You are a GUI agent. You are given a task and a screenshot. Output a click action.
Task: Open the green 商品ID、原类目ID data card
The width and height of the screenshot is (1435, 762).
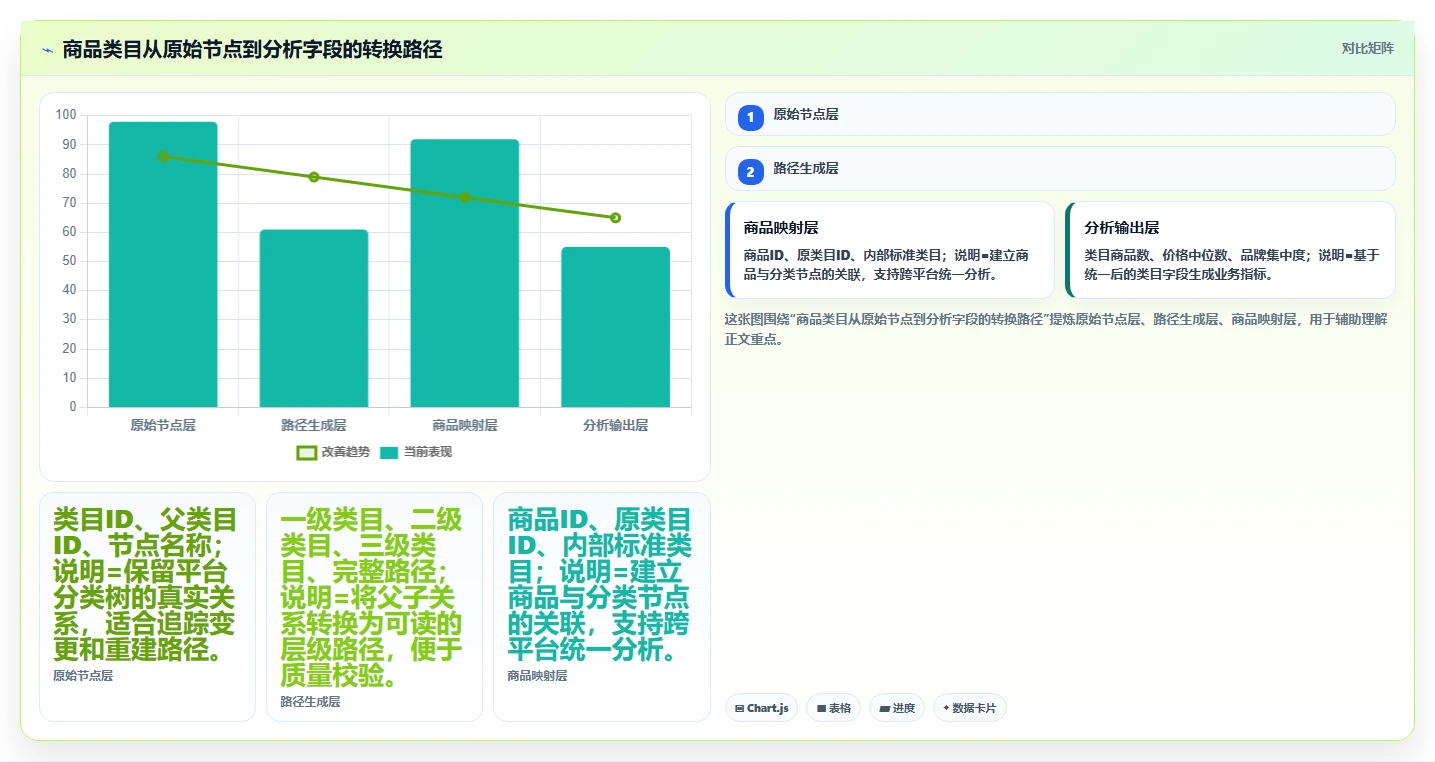pos(602,606)
